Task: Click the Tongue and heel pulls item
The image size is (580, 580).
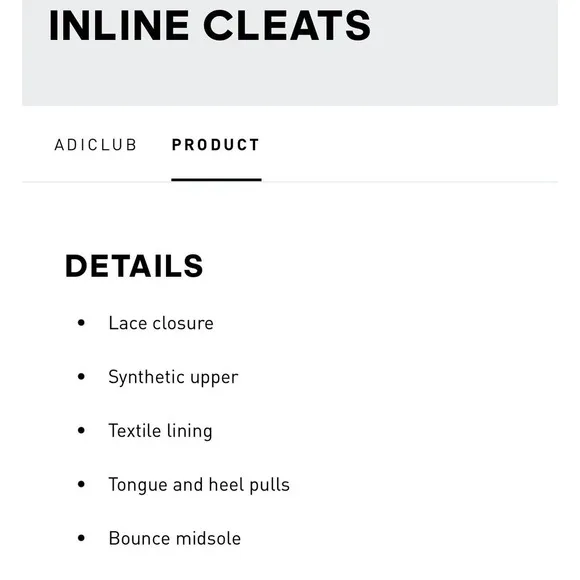Action: [x=199, y=485]
